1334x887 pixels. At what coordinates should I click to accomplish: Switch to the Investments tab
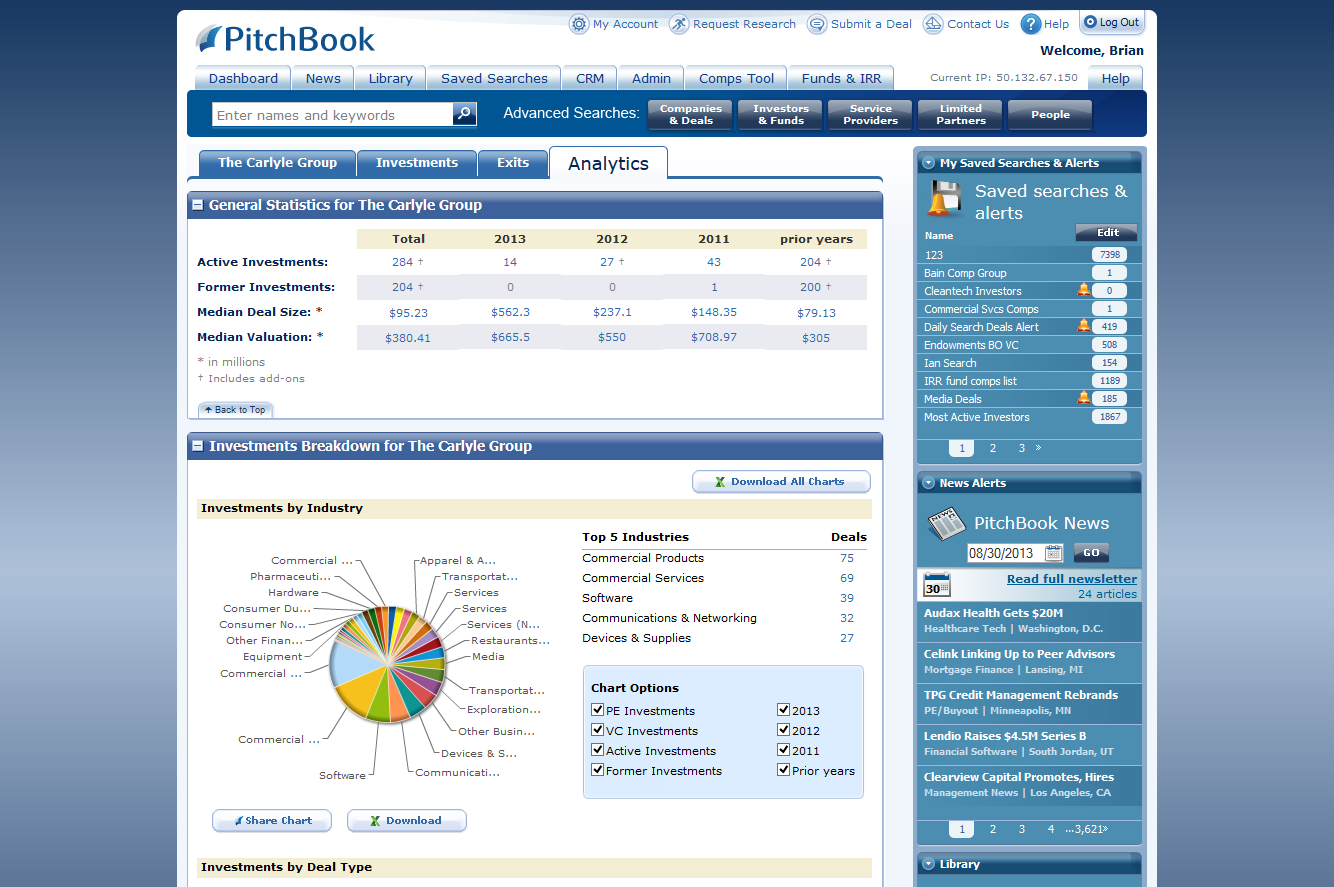pyautogui.click(x=417, y=163)
